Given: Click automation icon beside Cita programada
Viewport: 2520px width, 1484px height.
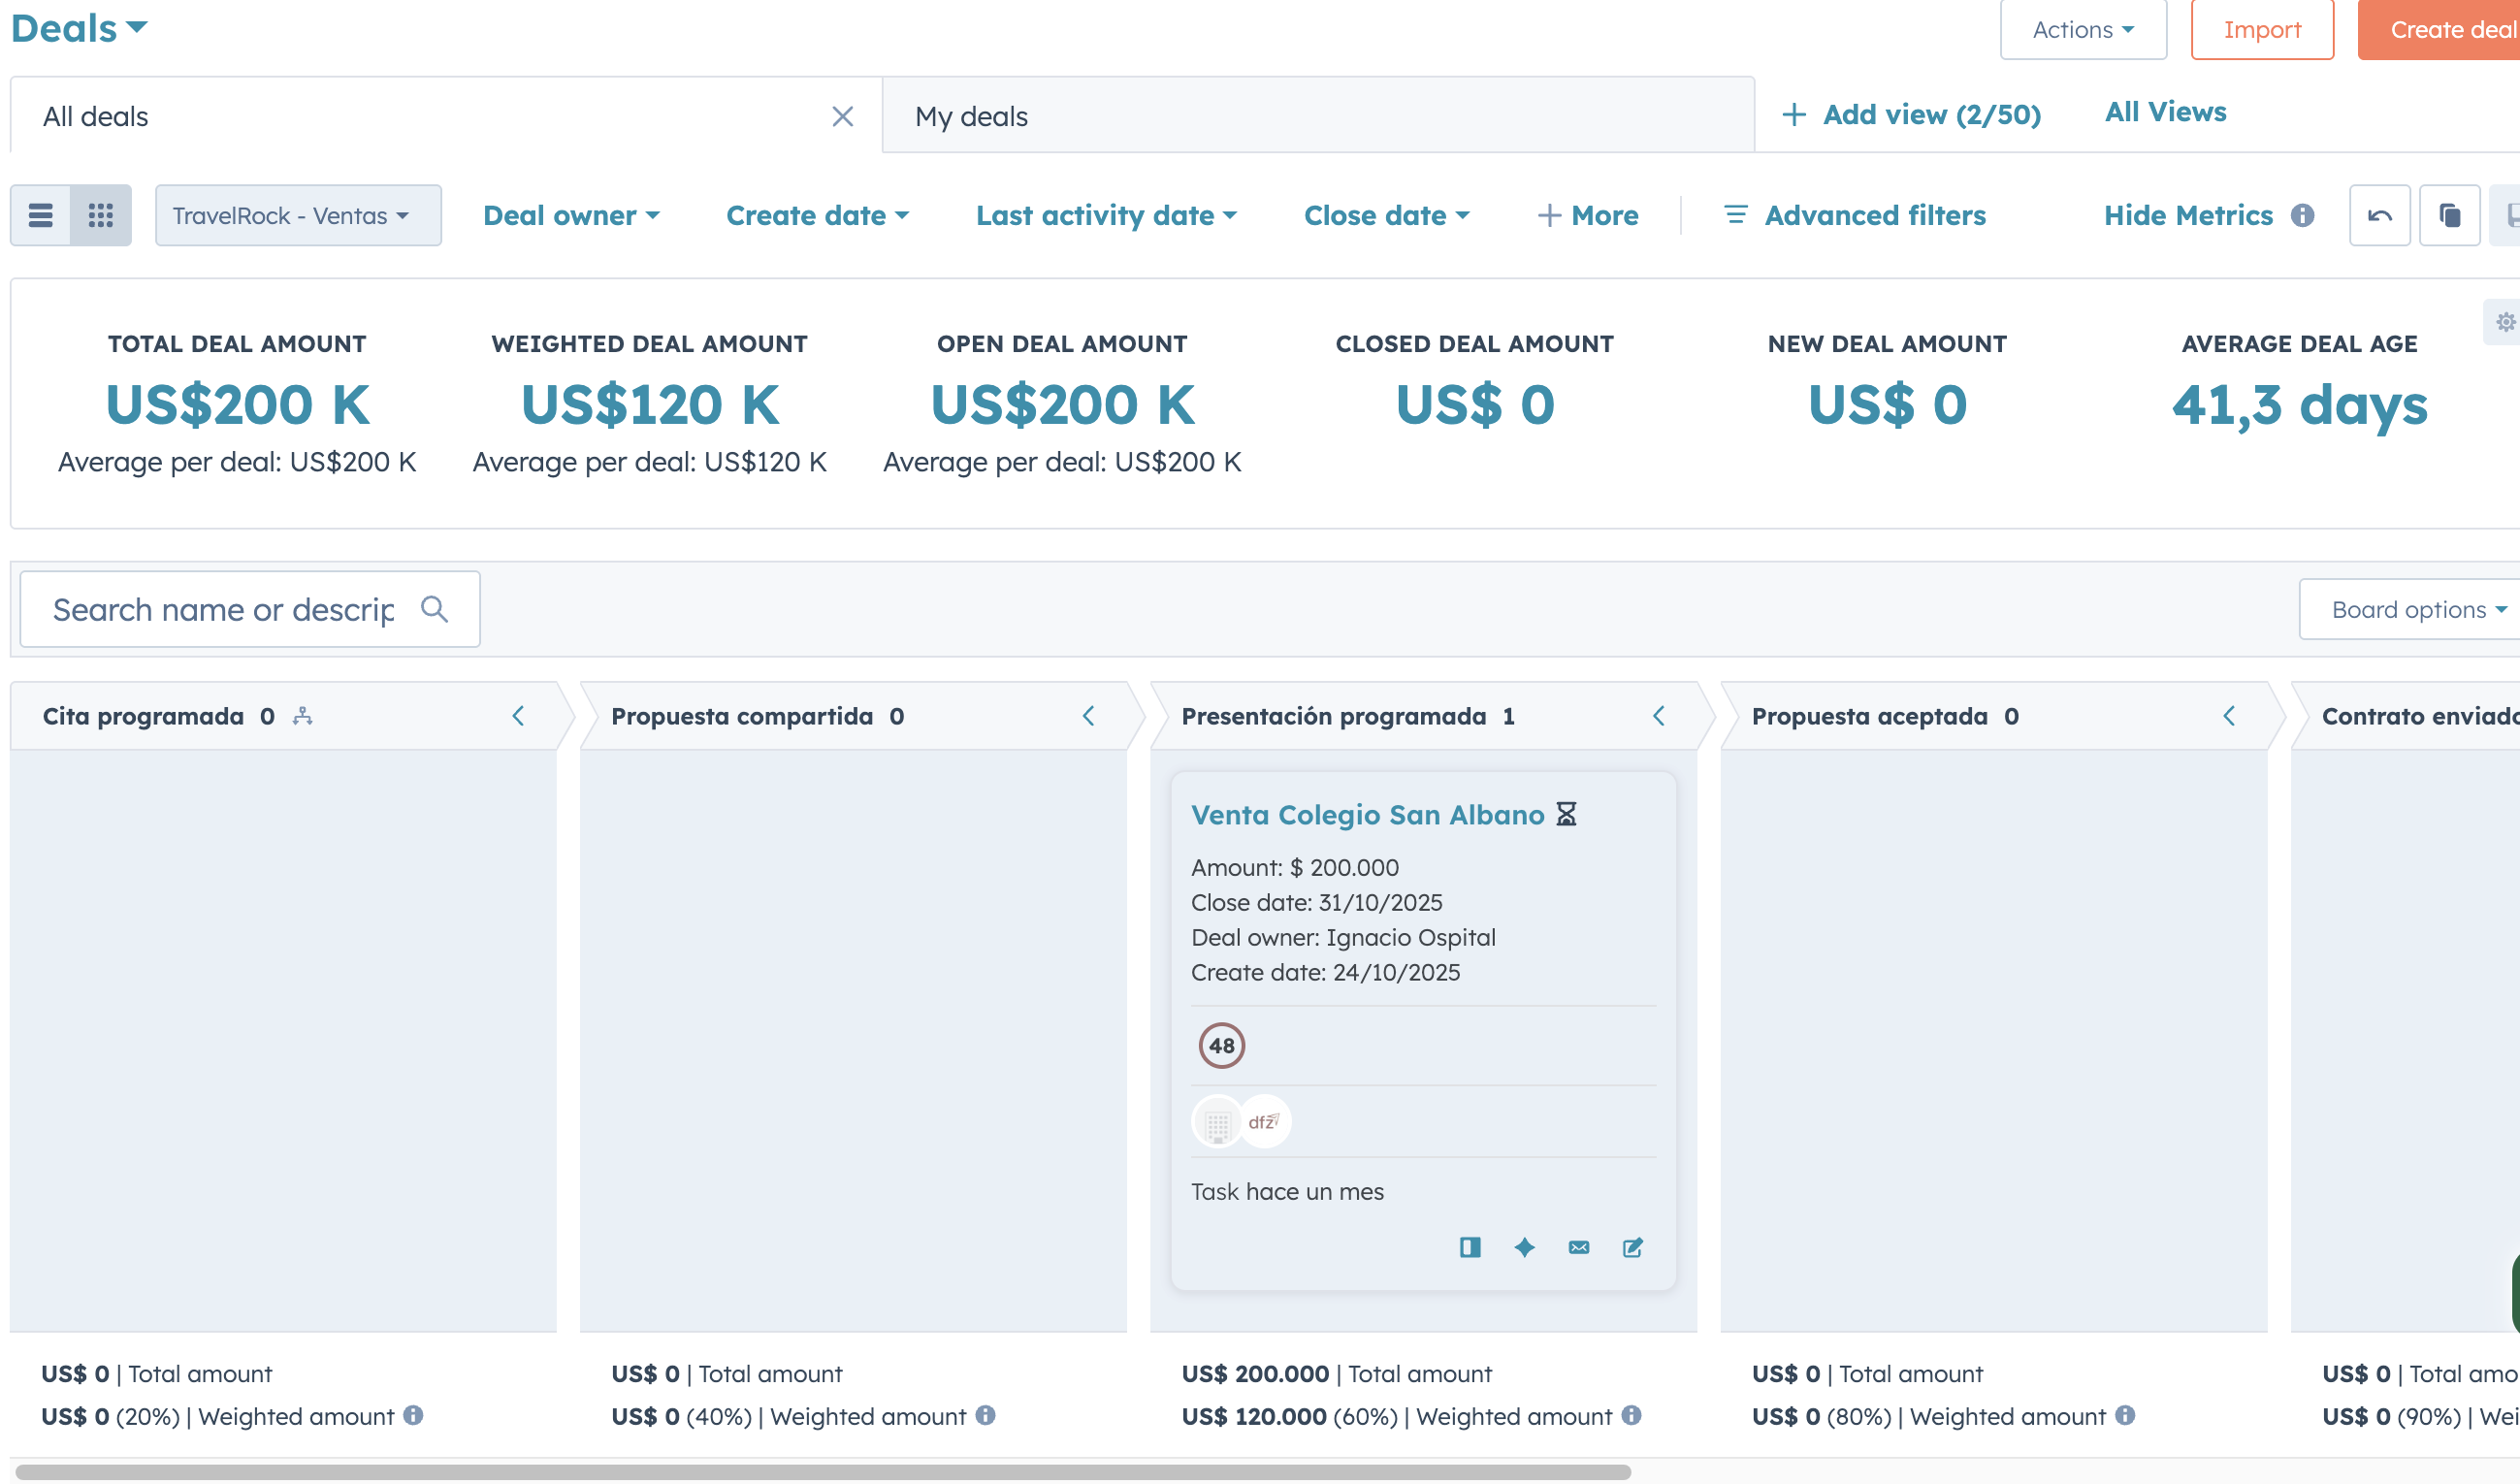Looking at the screenshot, I should (x=302, y=716).
